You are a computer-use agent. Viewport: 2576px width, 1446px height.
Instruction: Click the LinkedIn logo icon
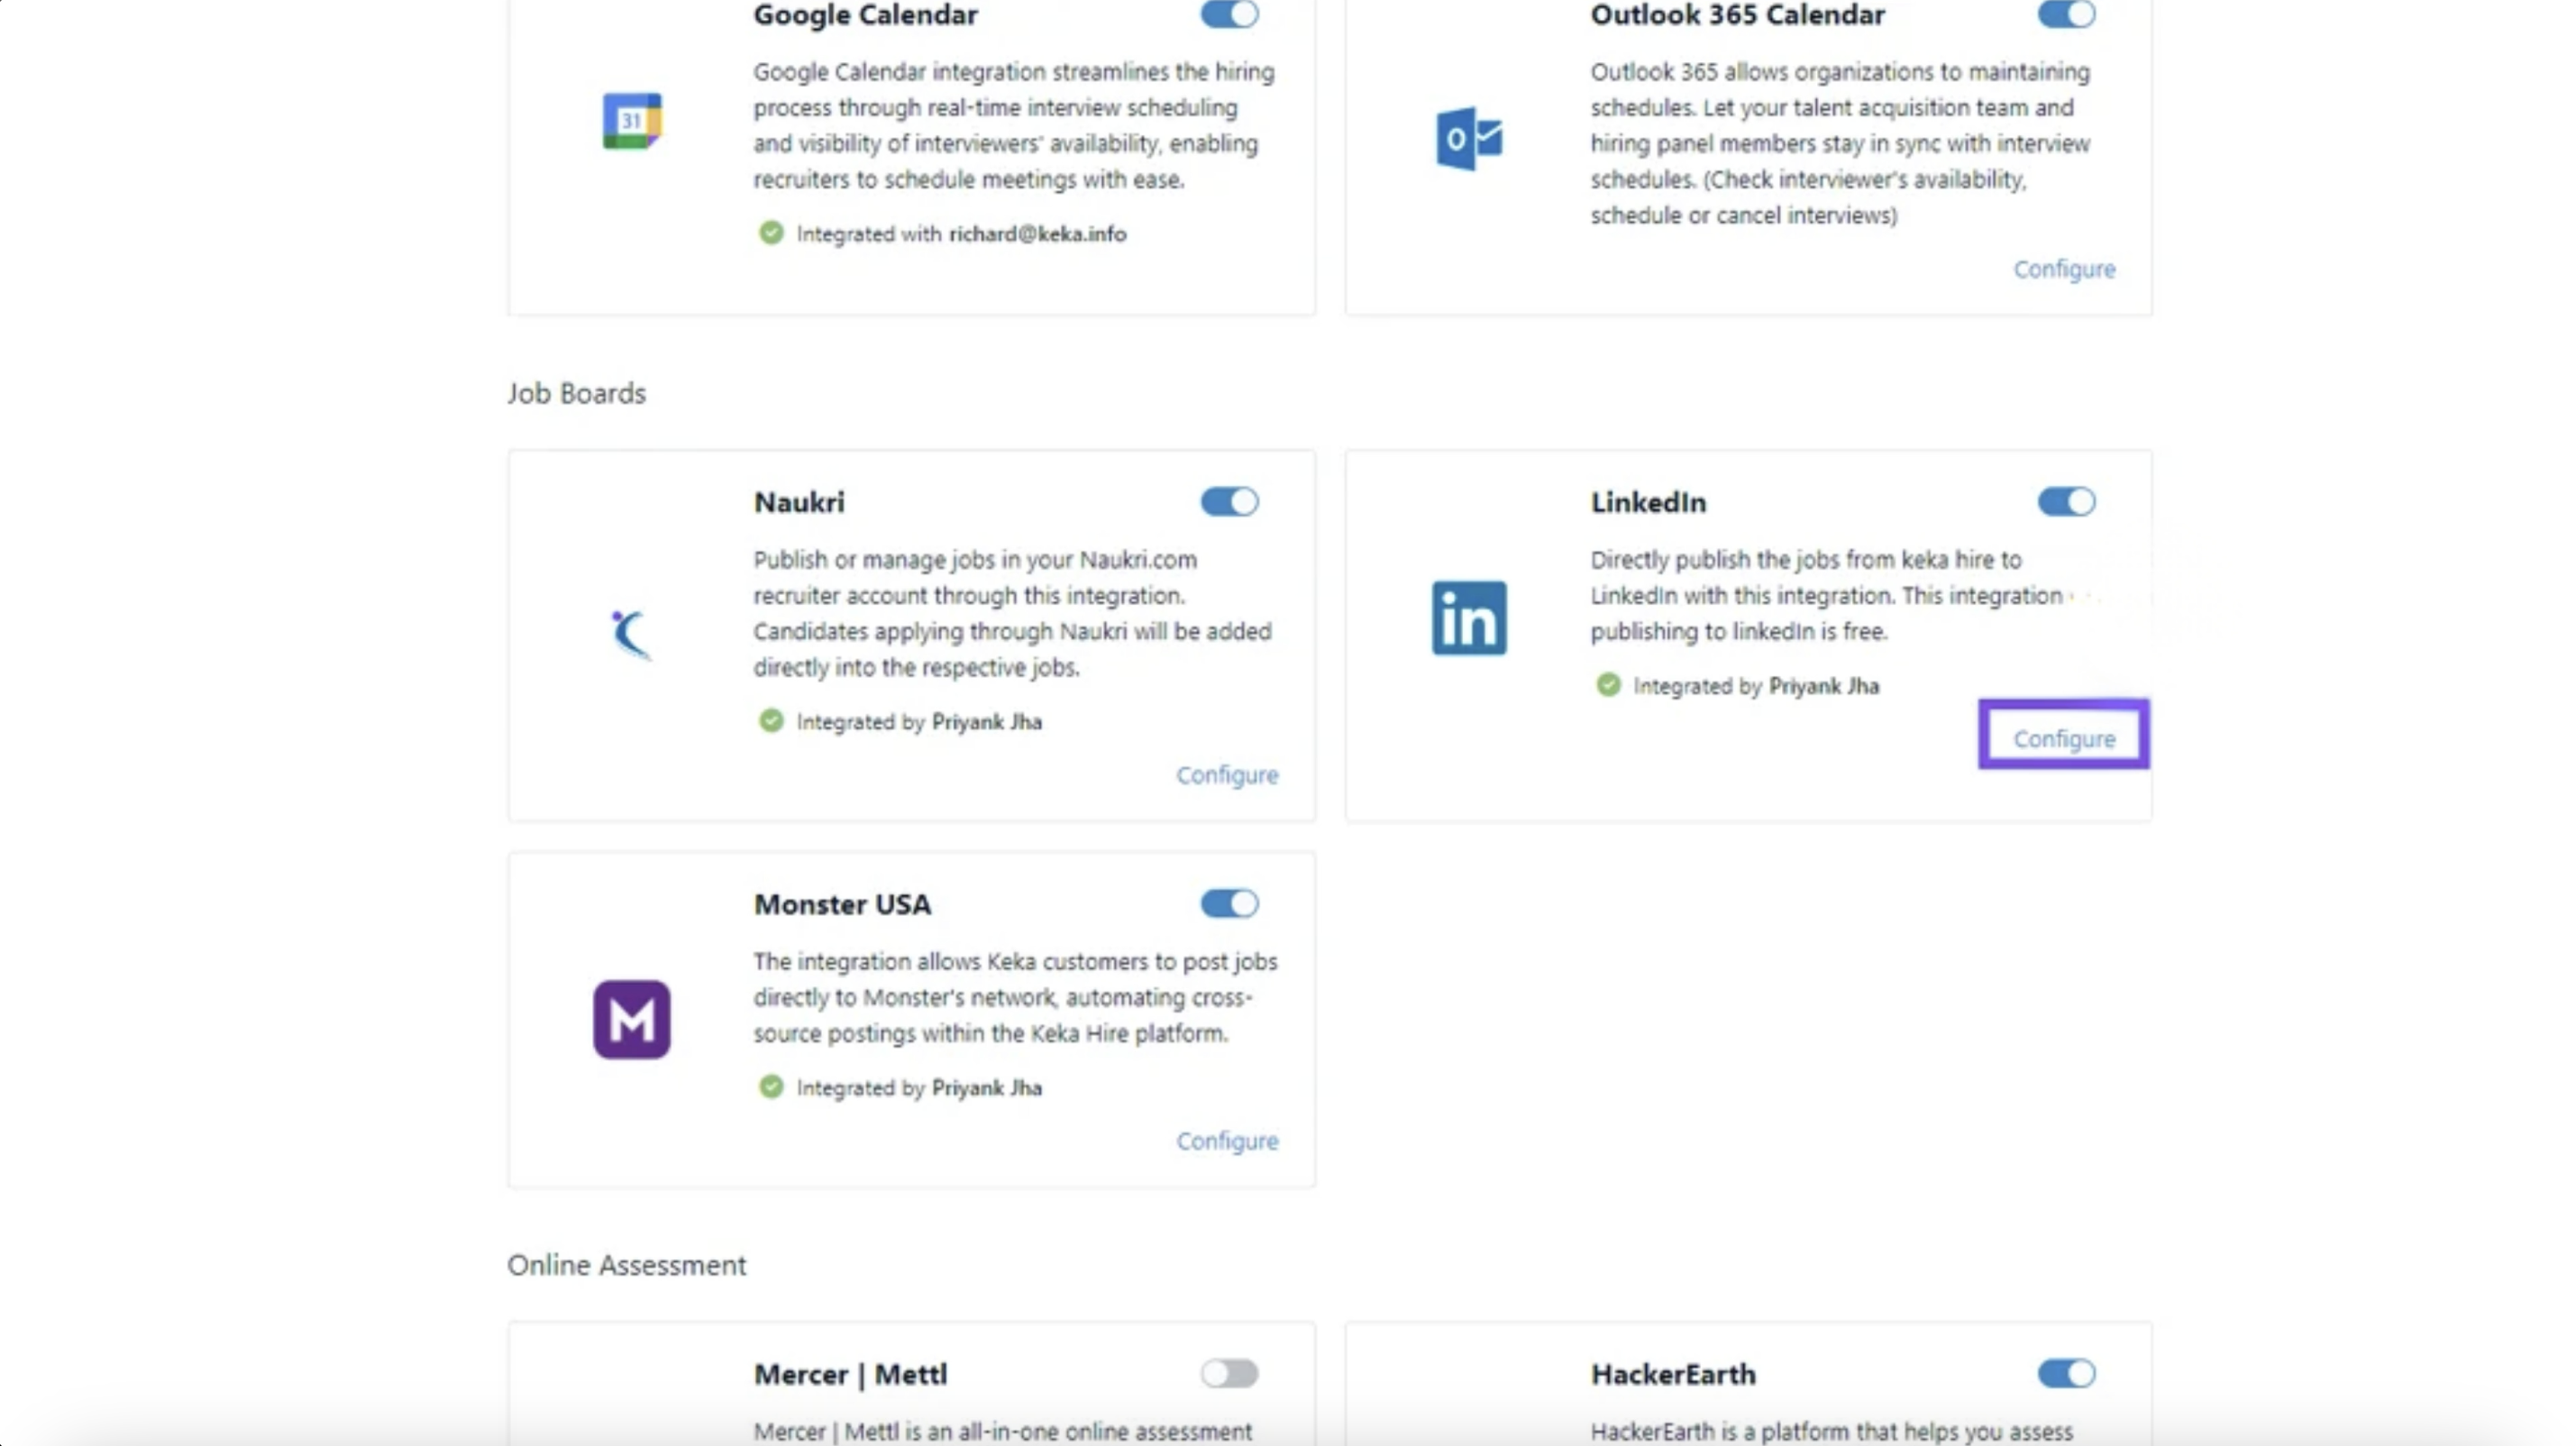tap(1468, 618)
